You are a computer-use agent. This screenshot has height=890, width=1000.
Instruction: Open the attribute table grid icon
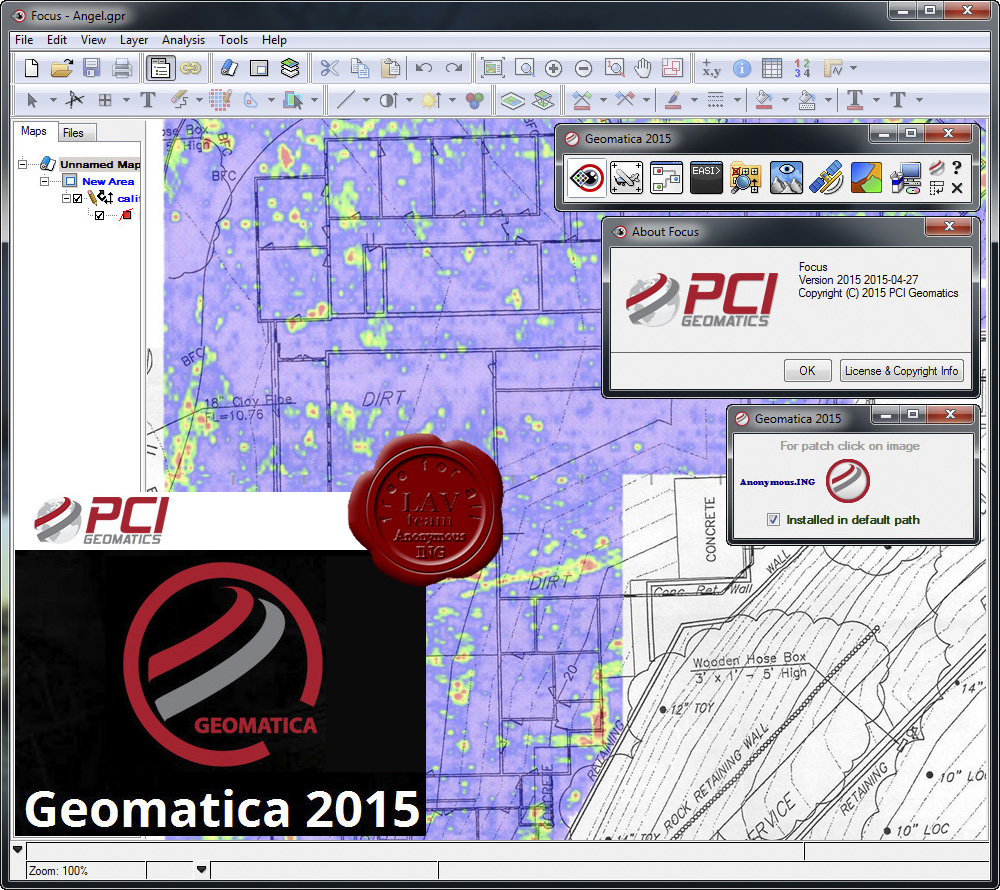pos(772,68)
